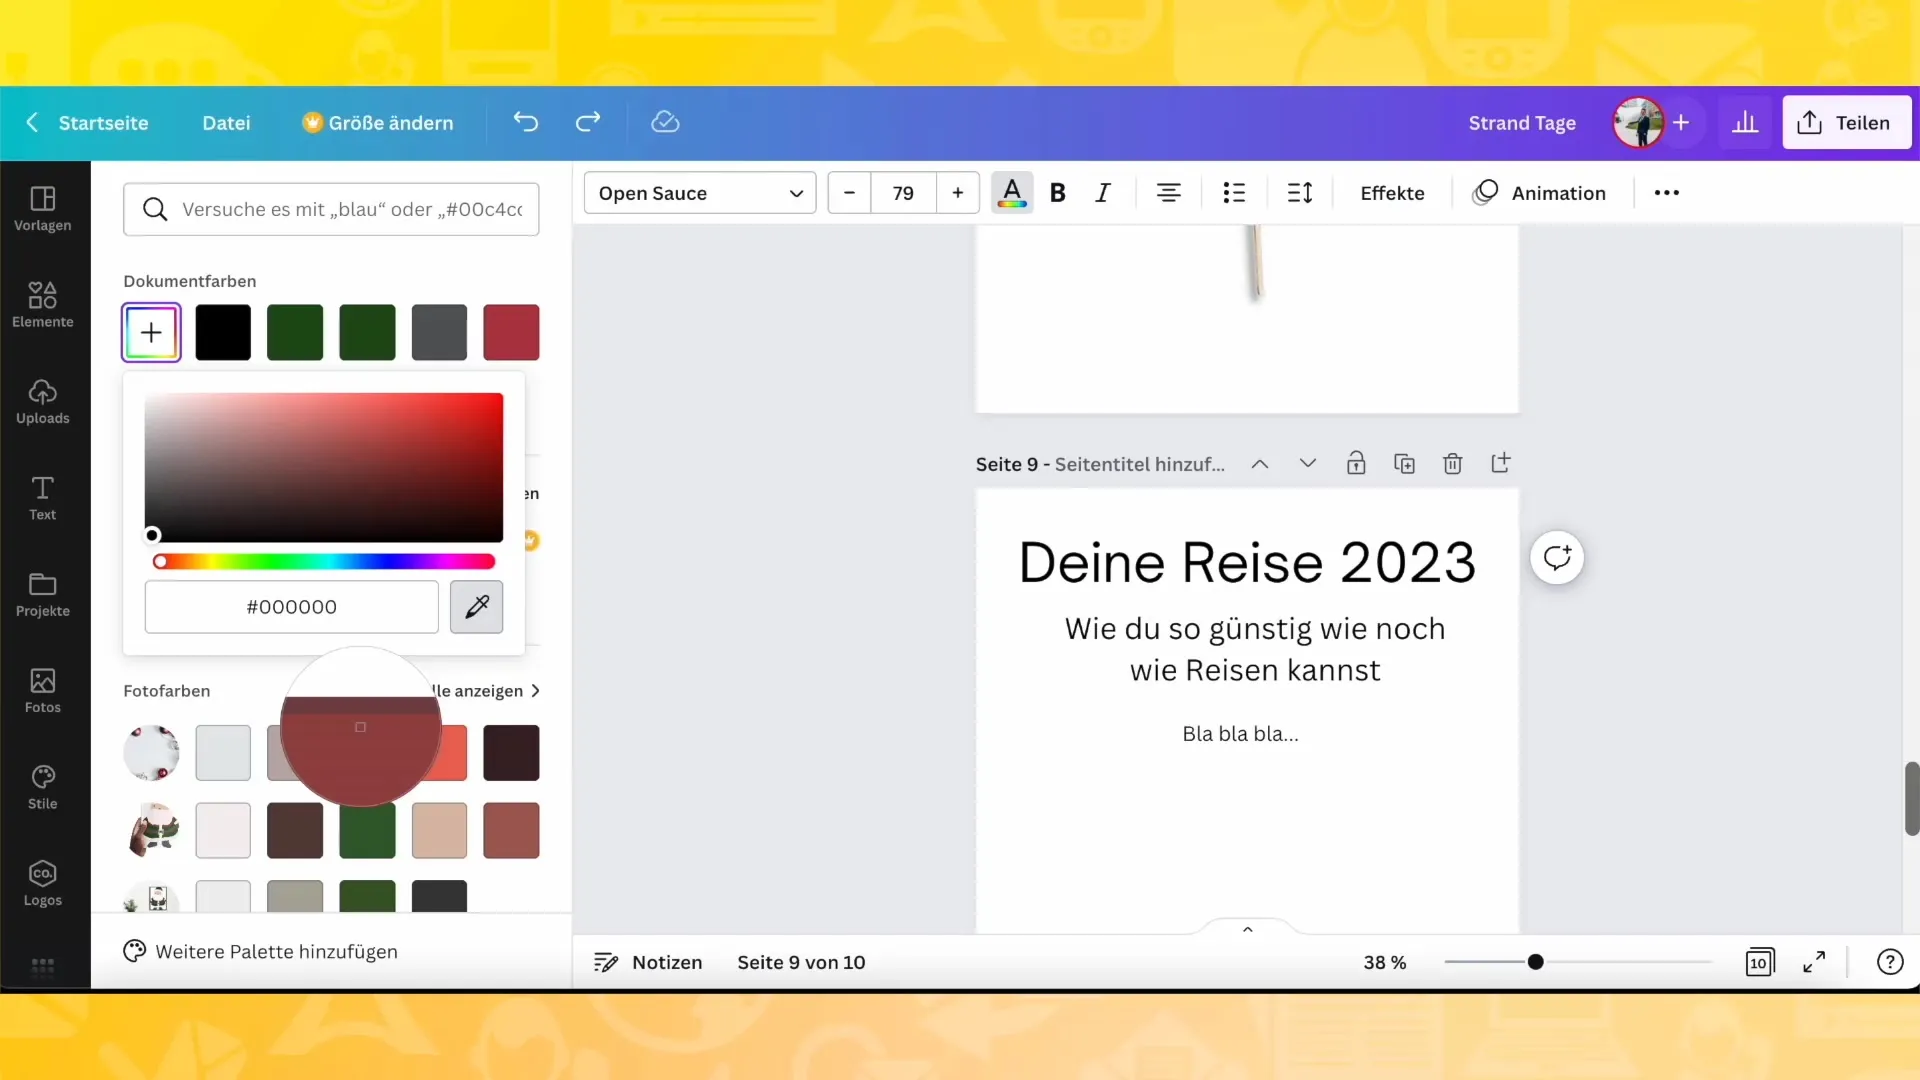Viewport: 1920px width, 1080px height.
Task: Pick a color with the eyedropper
Action: [477, 607]
